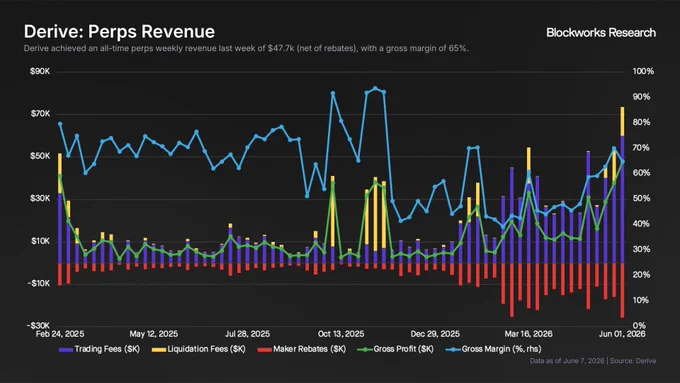The height and width of the screenshot is (383, 680).
Task: Click the $30K left axis label
Action: coord(40,199)
